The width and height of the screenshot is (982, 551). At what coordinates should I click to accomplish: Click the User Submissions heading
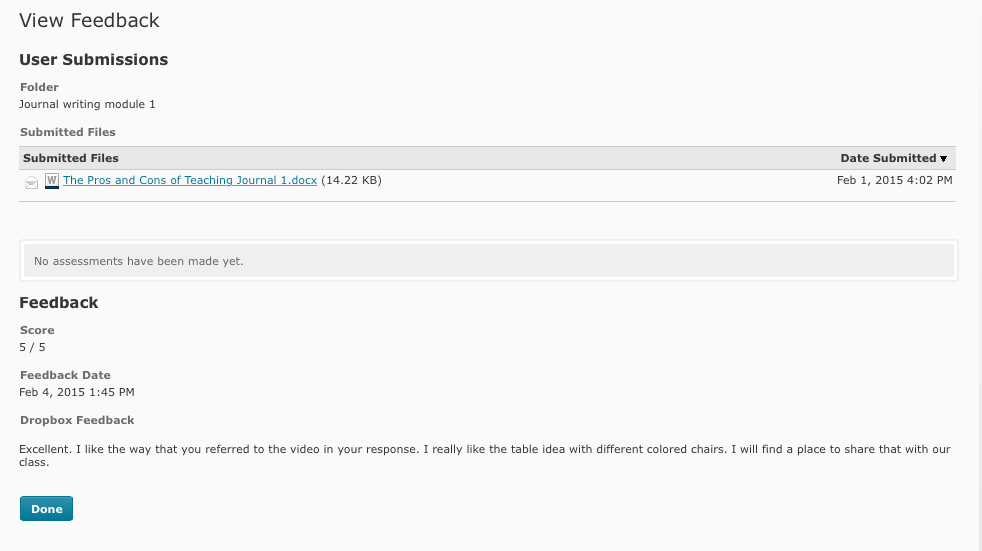(x=94, y=60)
